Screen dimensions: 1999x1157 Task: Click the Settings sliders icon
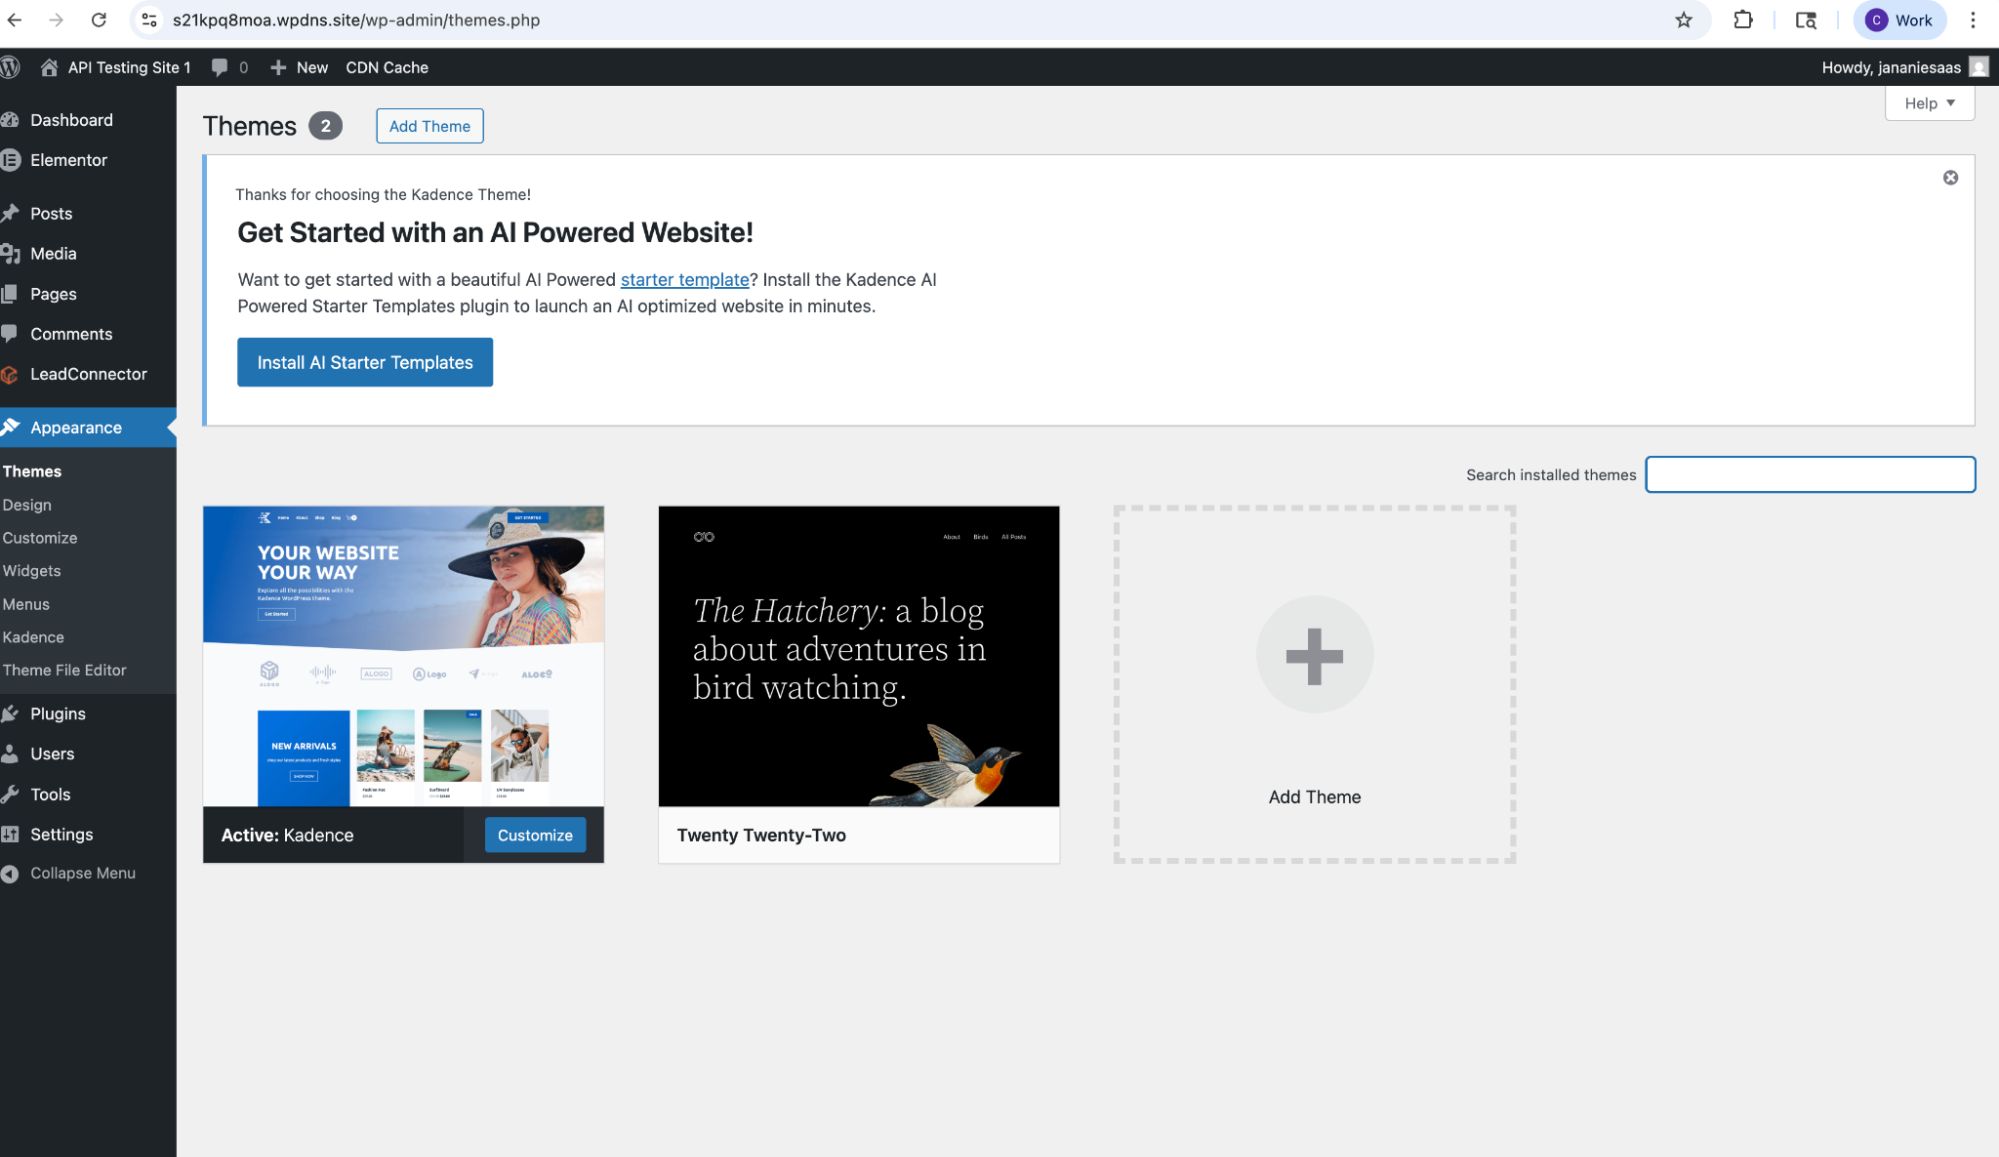10,834
